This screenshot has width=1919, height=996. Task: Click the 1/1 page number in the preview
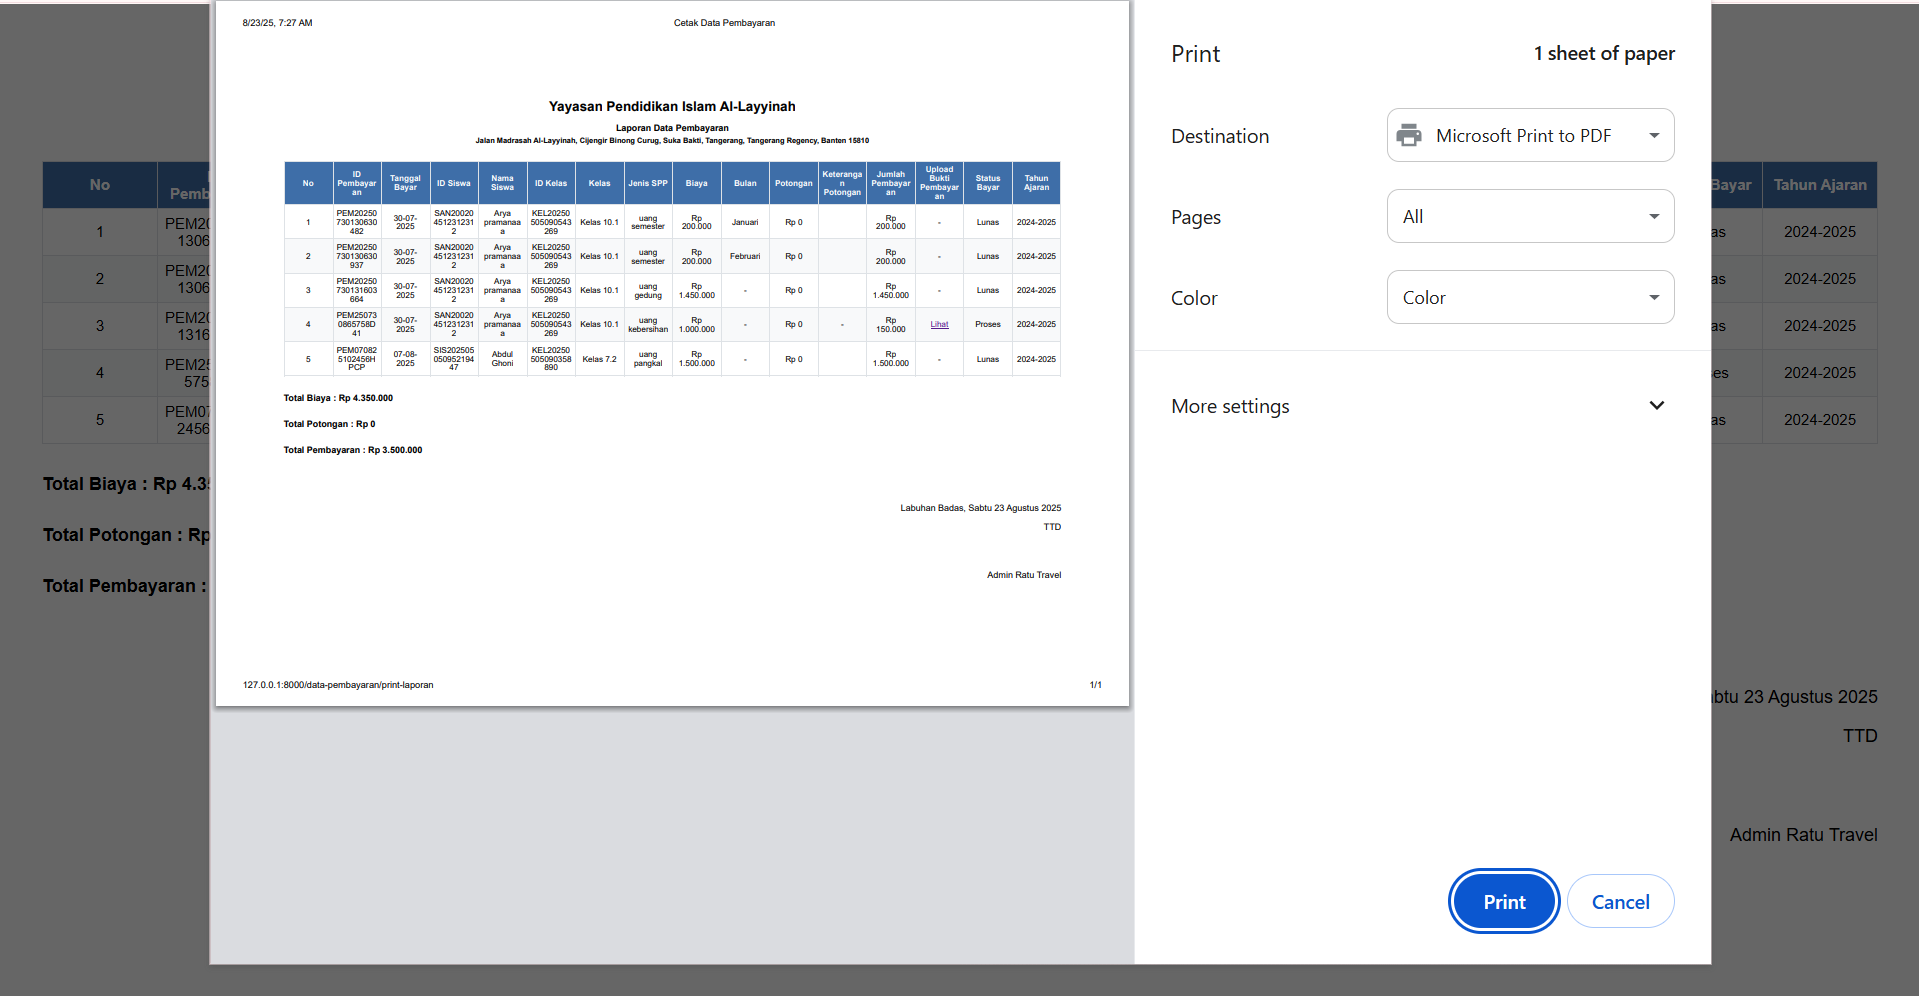tap(1095, 685)
